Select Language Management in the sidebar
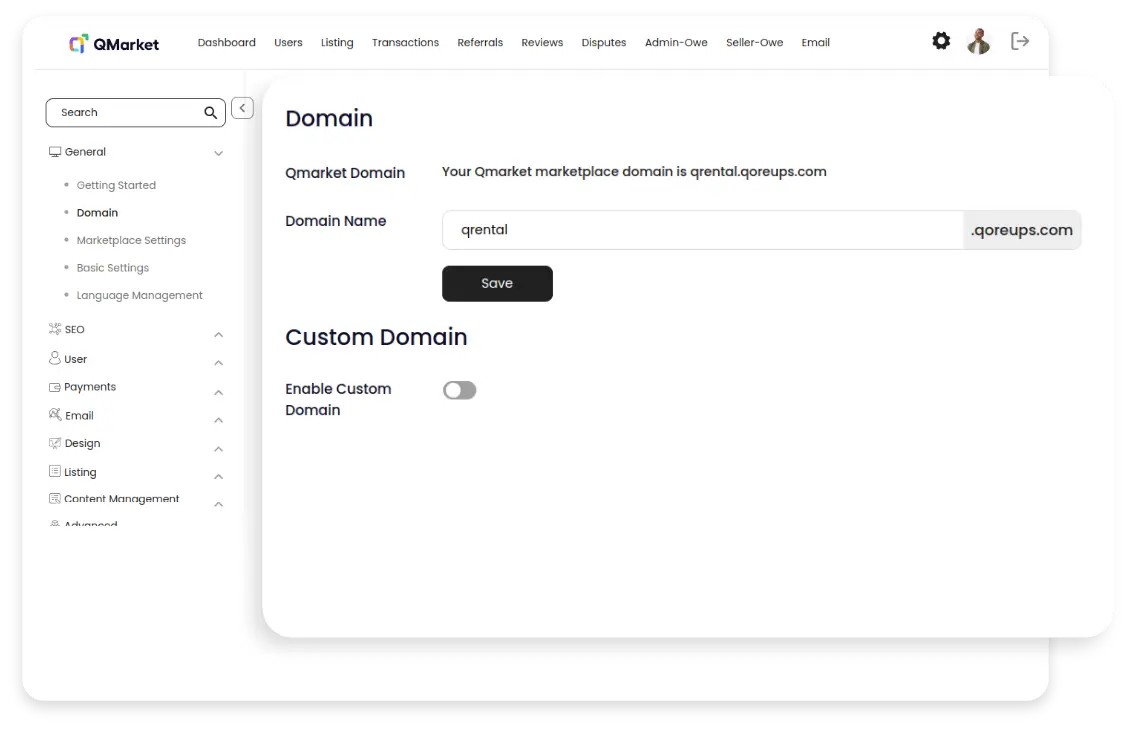The height and width of the screenshot is (729, 1133). tap(139, 295)
